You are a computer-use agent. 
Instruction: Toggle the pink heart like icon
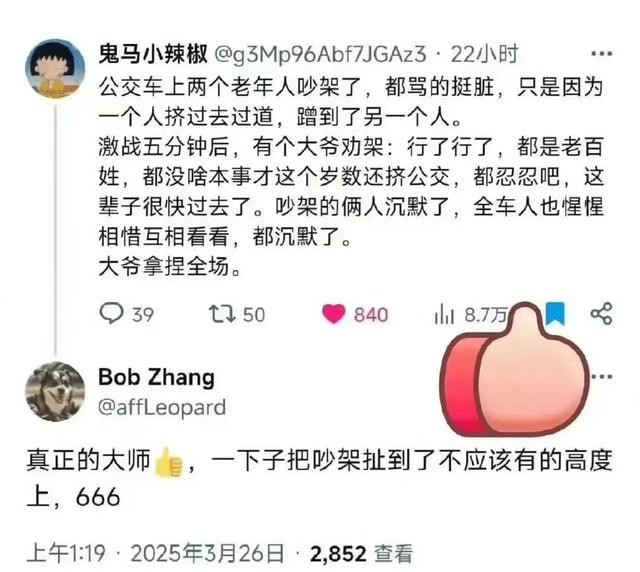(333, 314)
